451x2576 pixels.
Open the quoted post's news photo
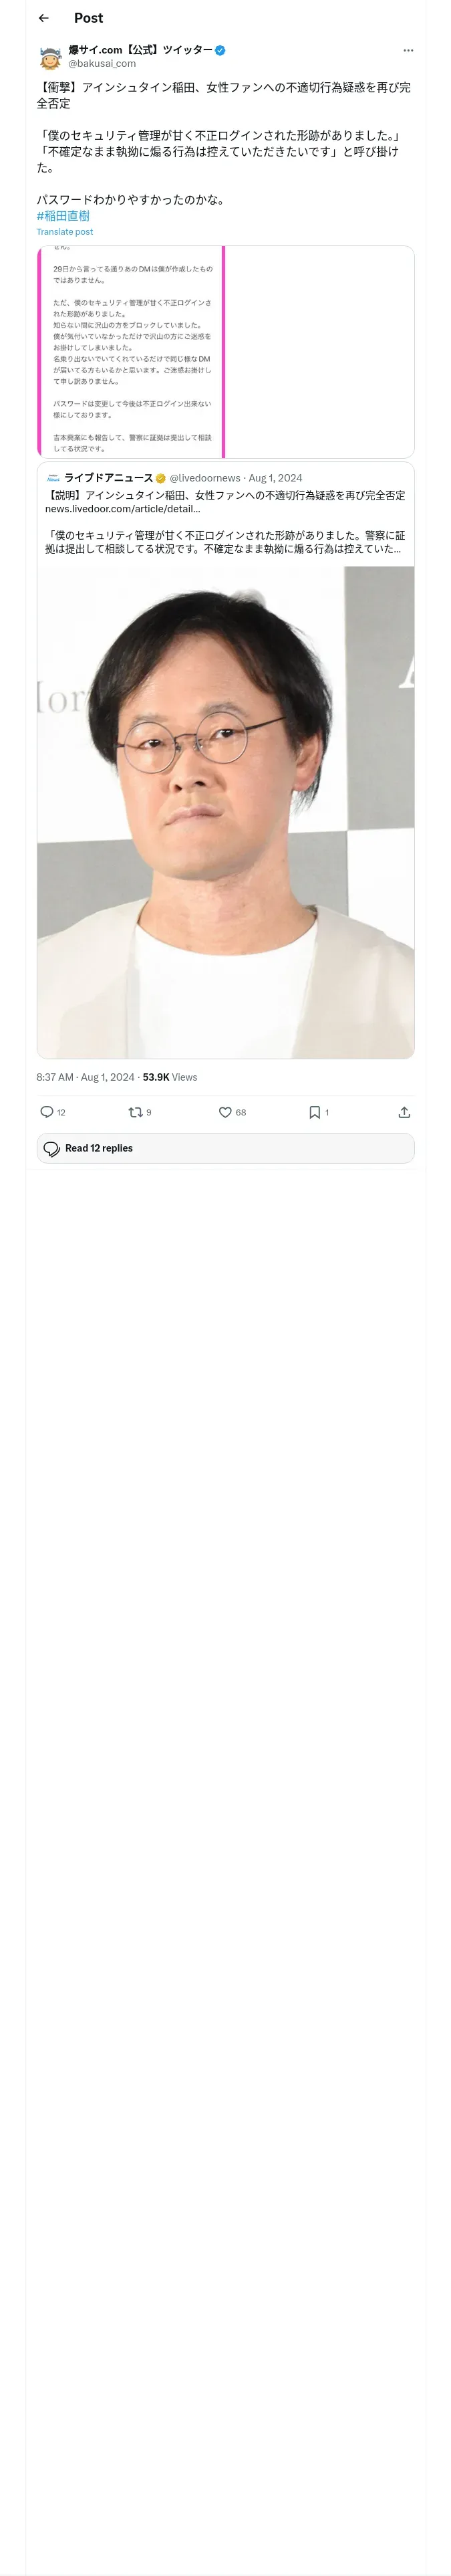point(225,811)
